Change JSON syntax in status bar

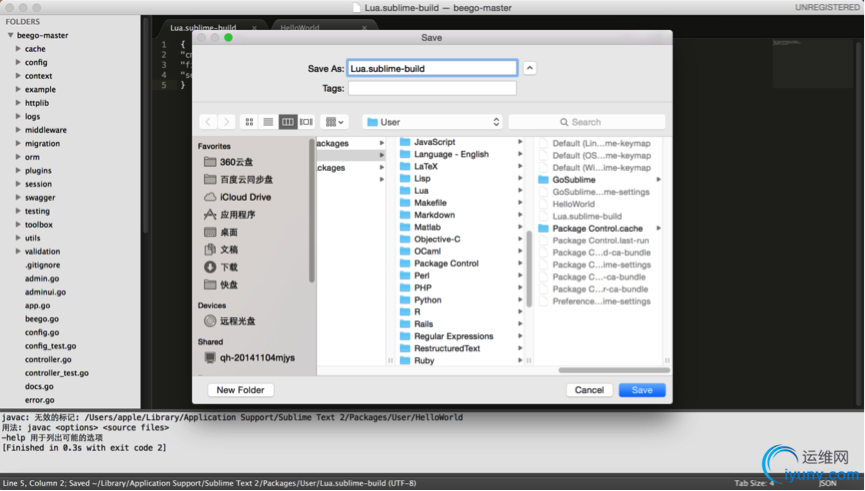point(827,483)
